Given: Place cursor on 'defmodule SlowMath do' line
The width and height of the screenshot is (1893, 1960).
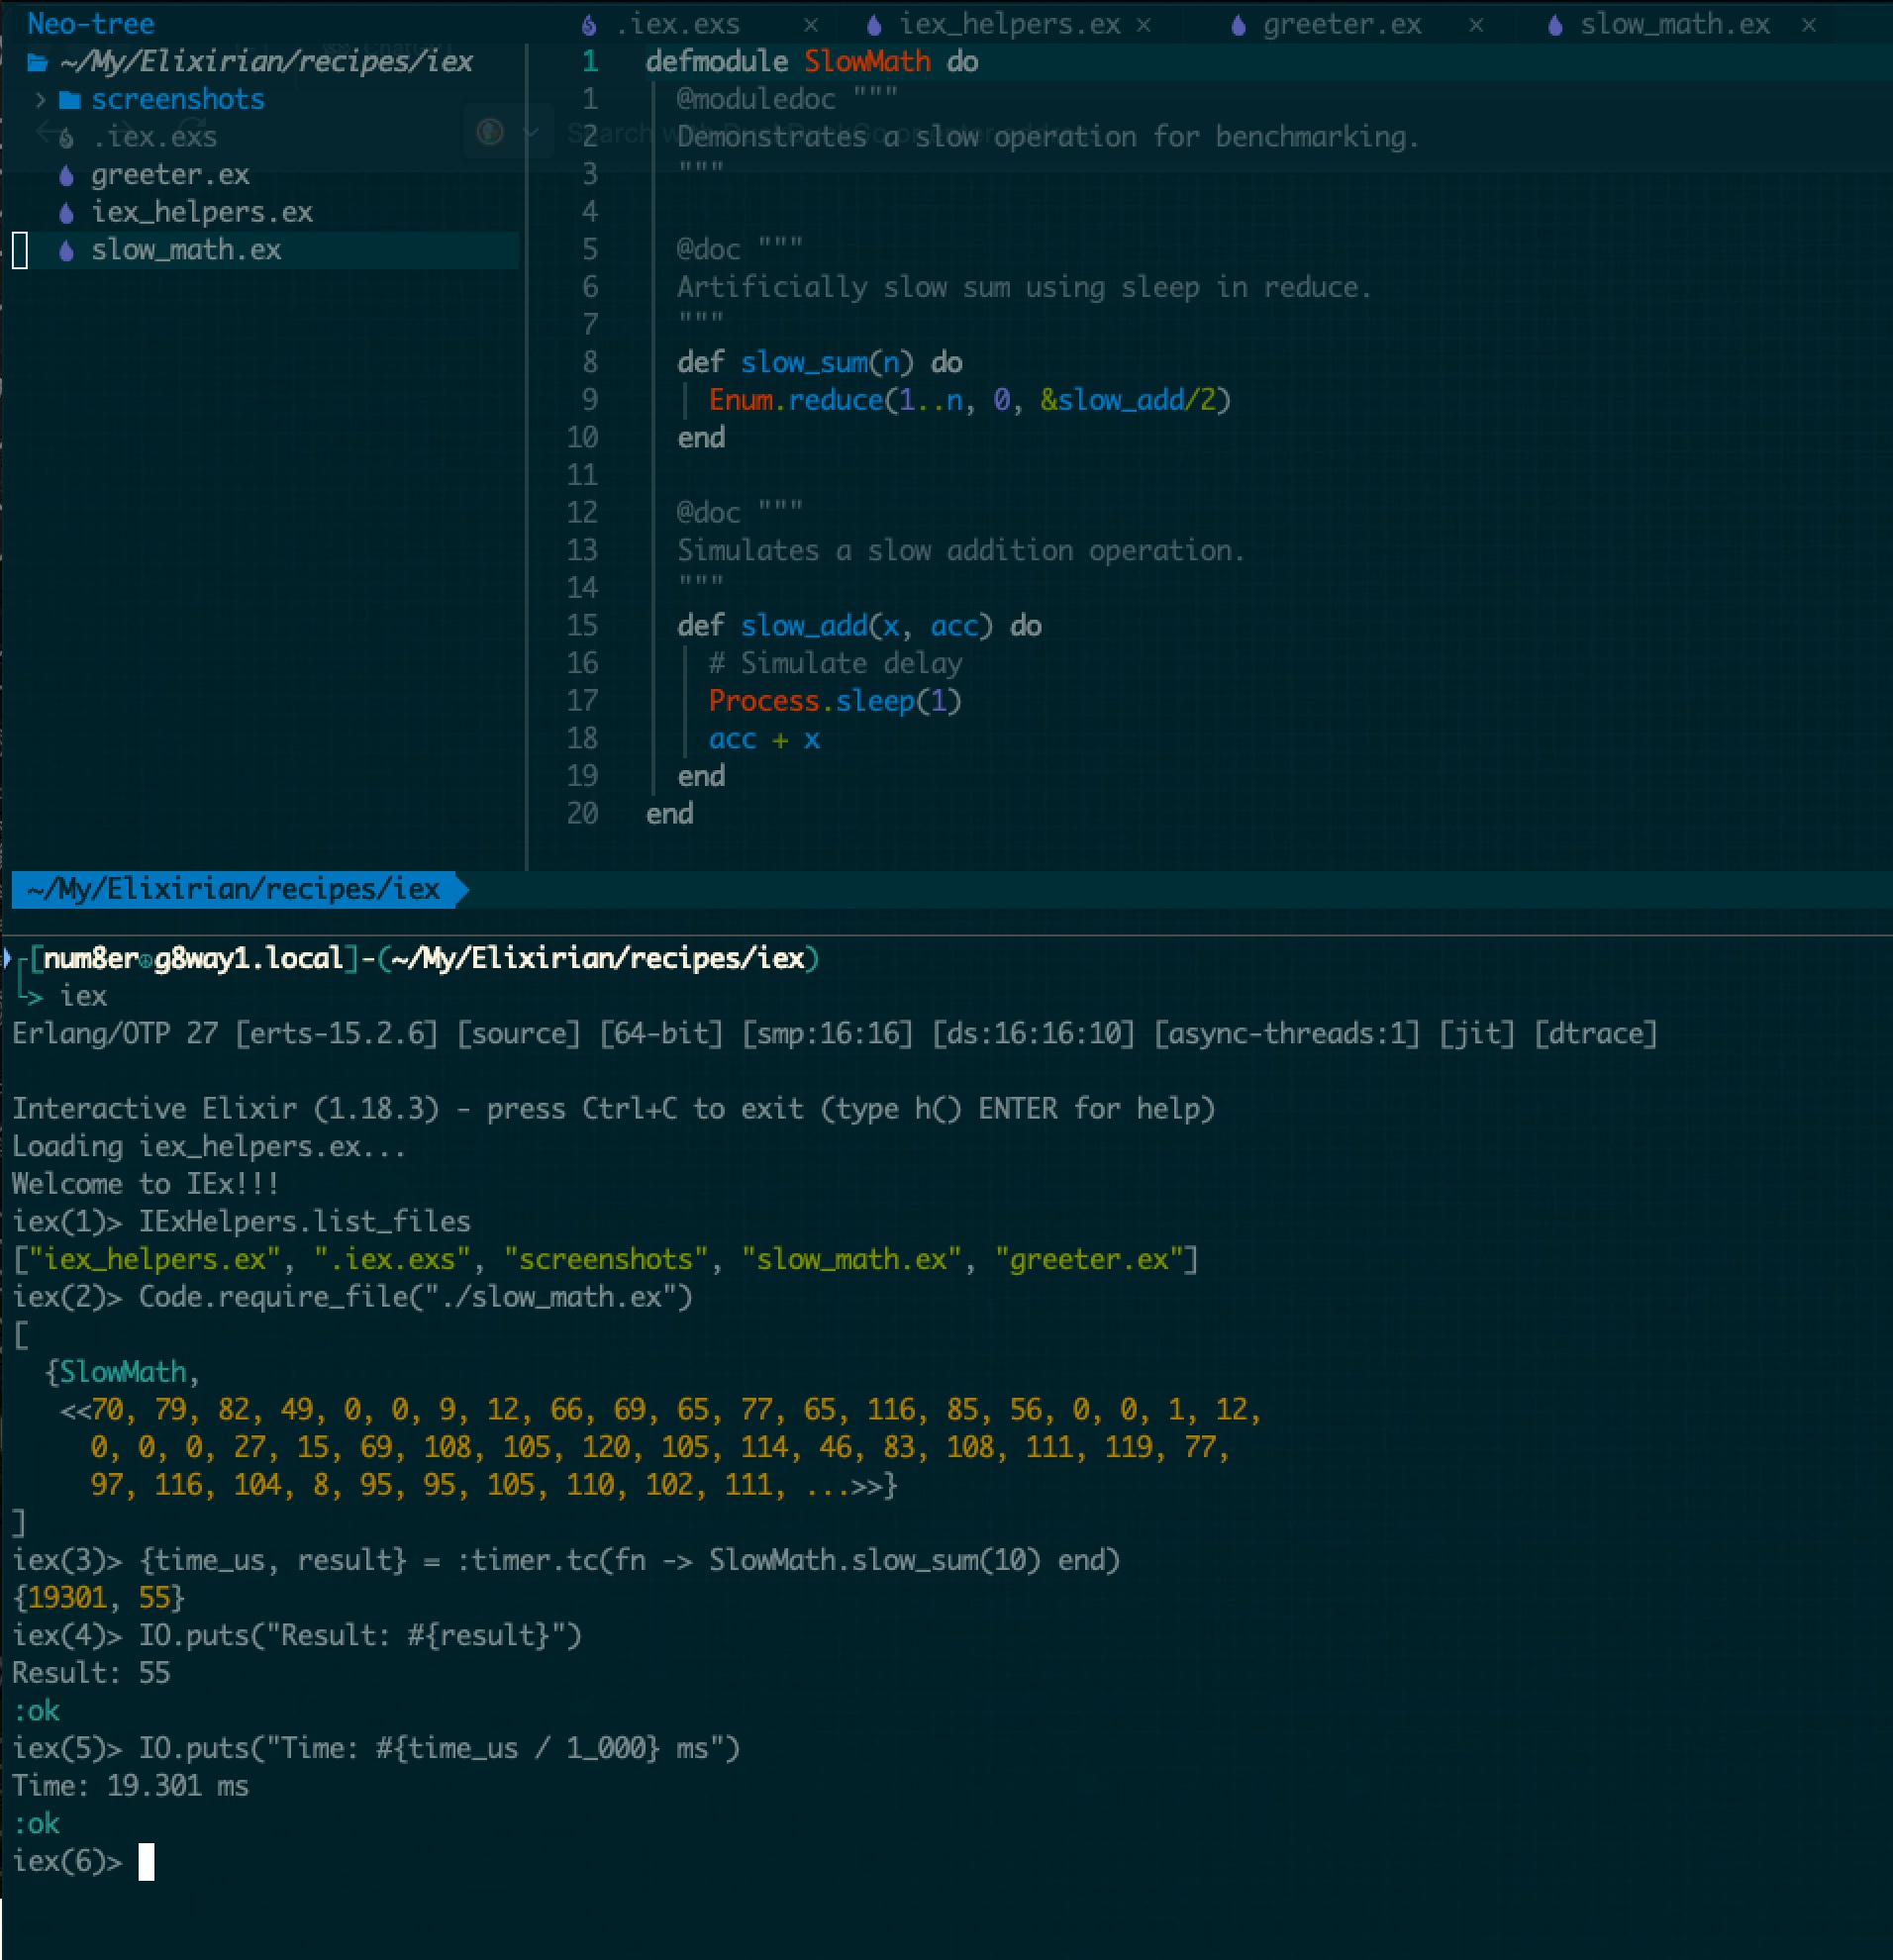Looking at the screenshot, I should pyautogui.click(x=812, y=62).
